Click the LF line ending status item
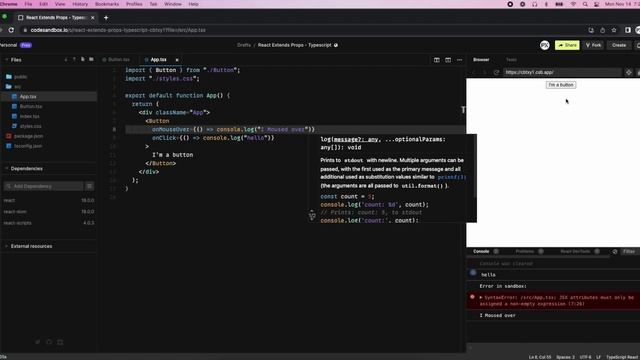 (598, 357)
